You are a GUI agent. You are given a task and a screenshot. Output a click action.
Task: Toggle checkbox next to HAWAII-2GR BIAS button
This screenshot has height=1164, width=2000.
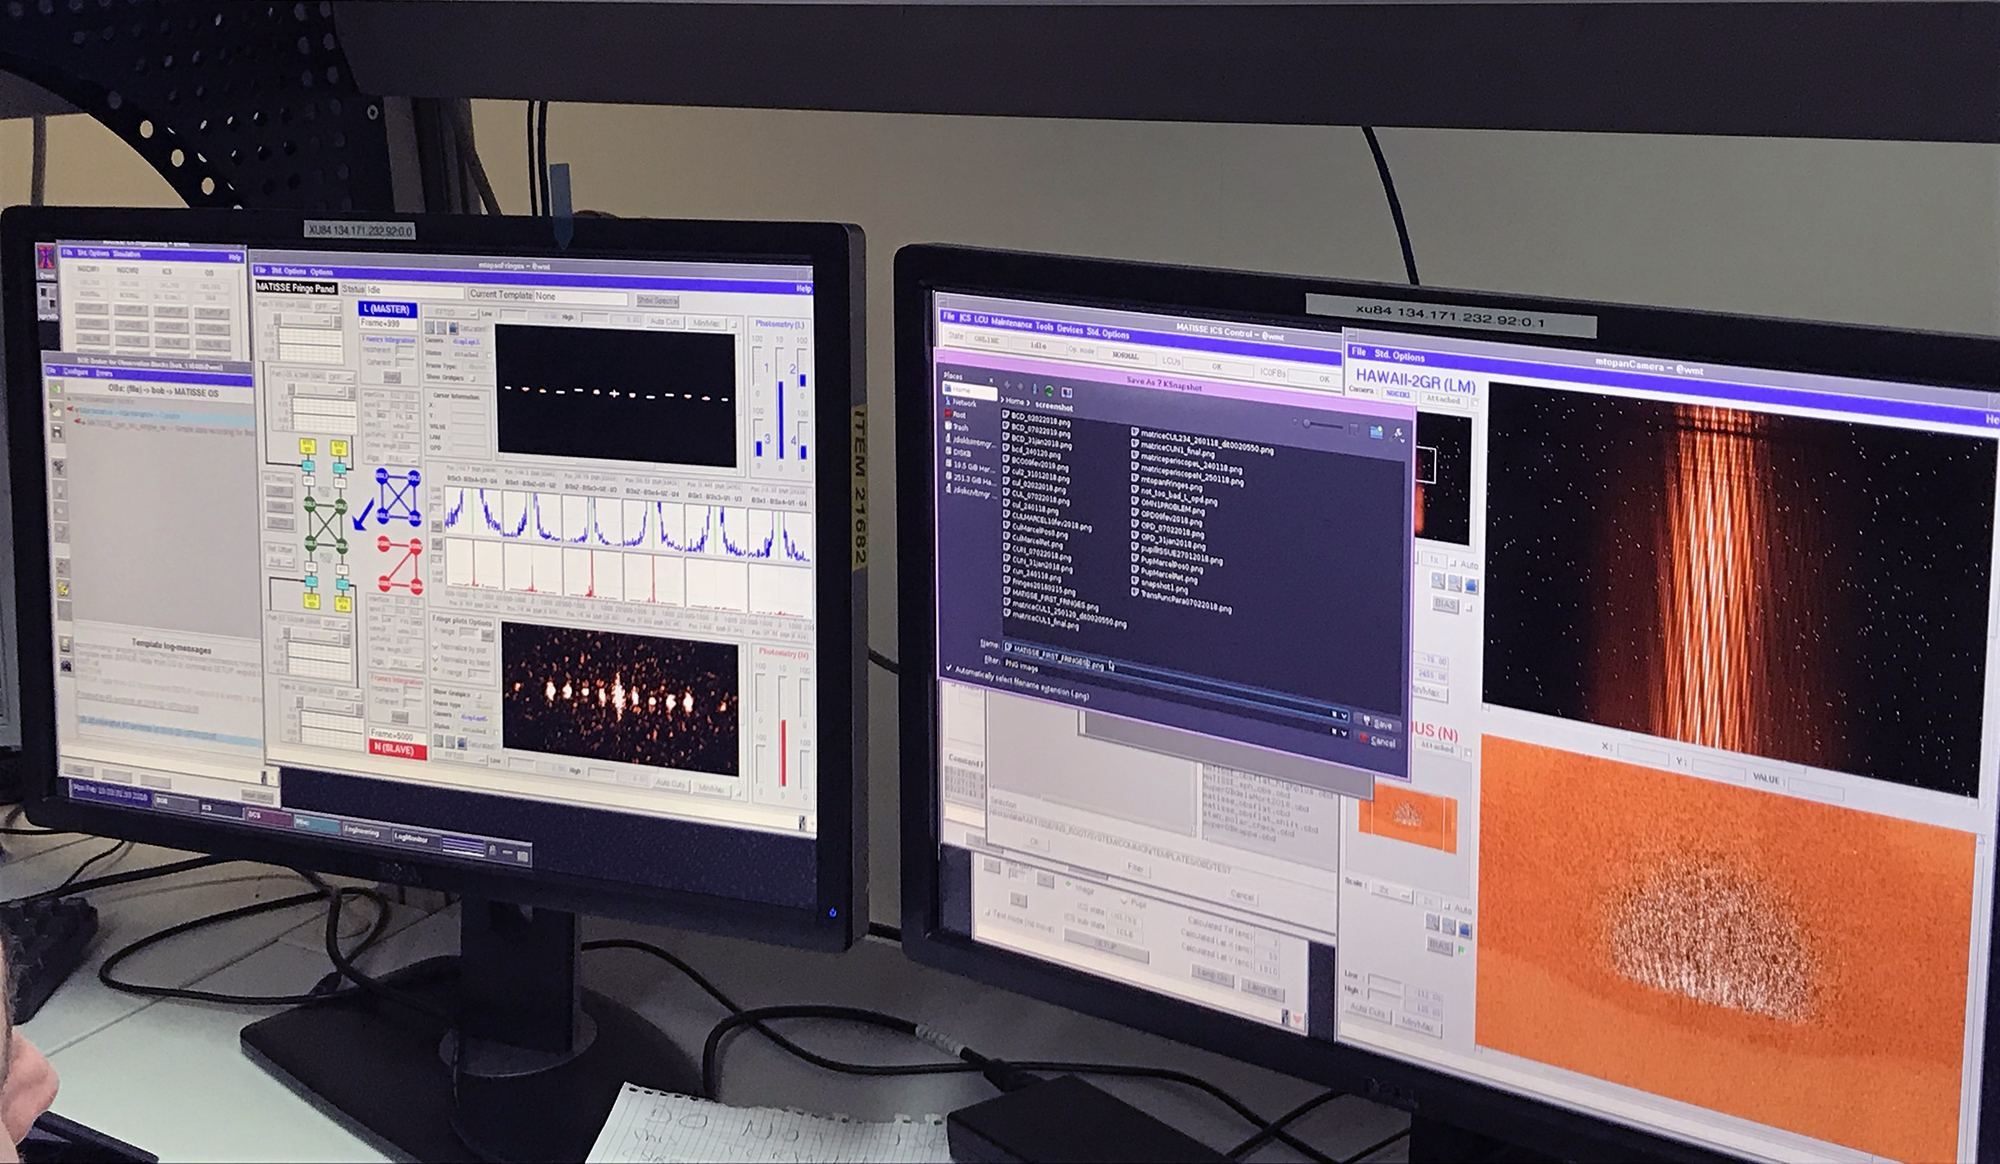[1469, 608]
